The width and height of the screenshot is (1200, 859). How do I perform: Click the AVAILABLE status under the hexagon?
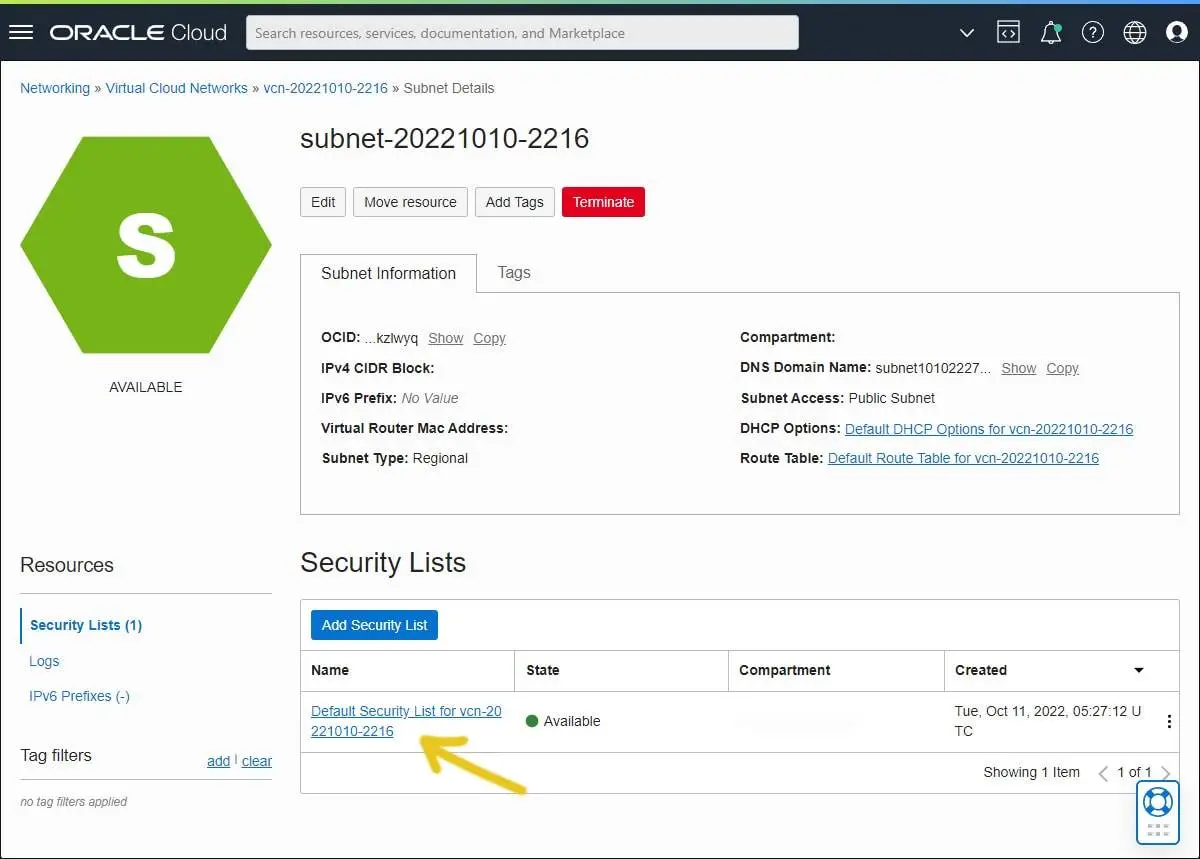[x=146, y=387]
